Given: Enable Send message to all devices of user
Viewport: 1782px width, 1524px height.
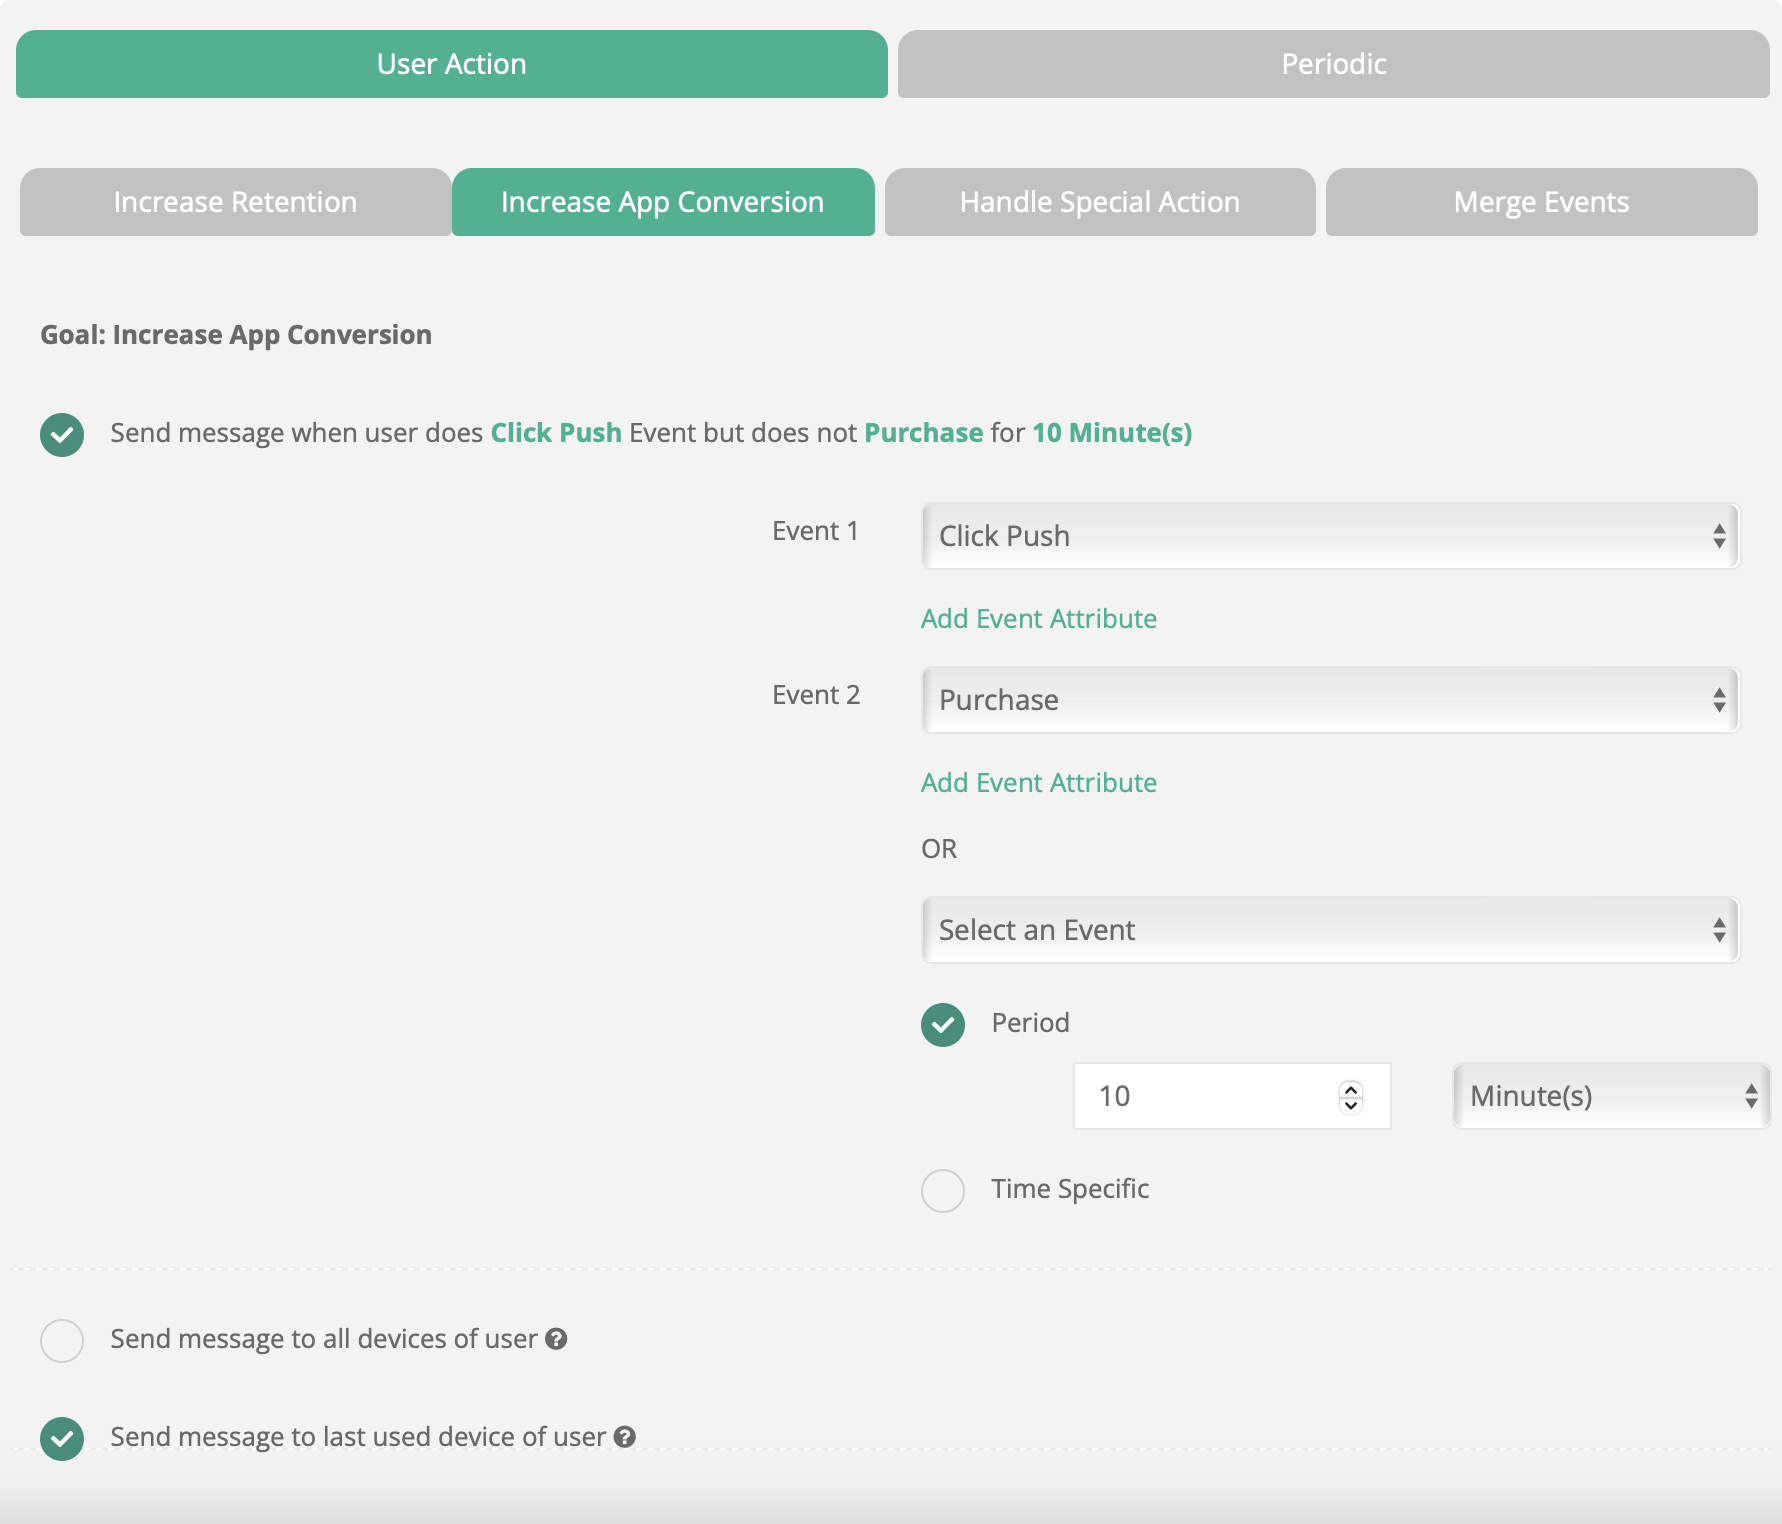Looking at the screenshot, I should coord(62,1340).
